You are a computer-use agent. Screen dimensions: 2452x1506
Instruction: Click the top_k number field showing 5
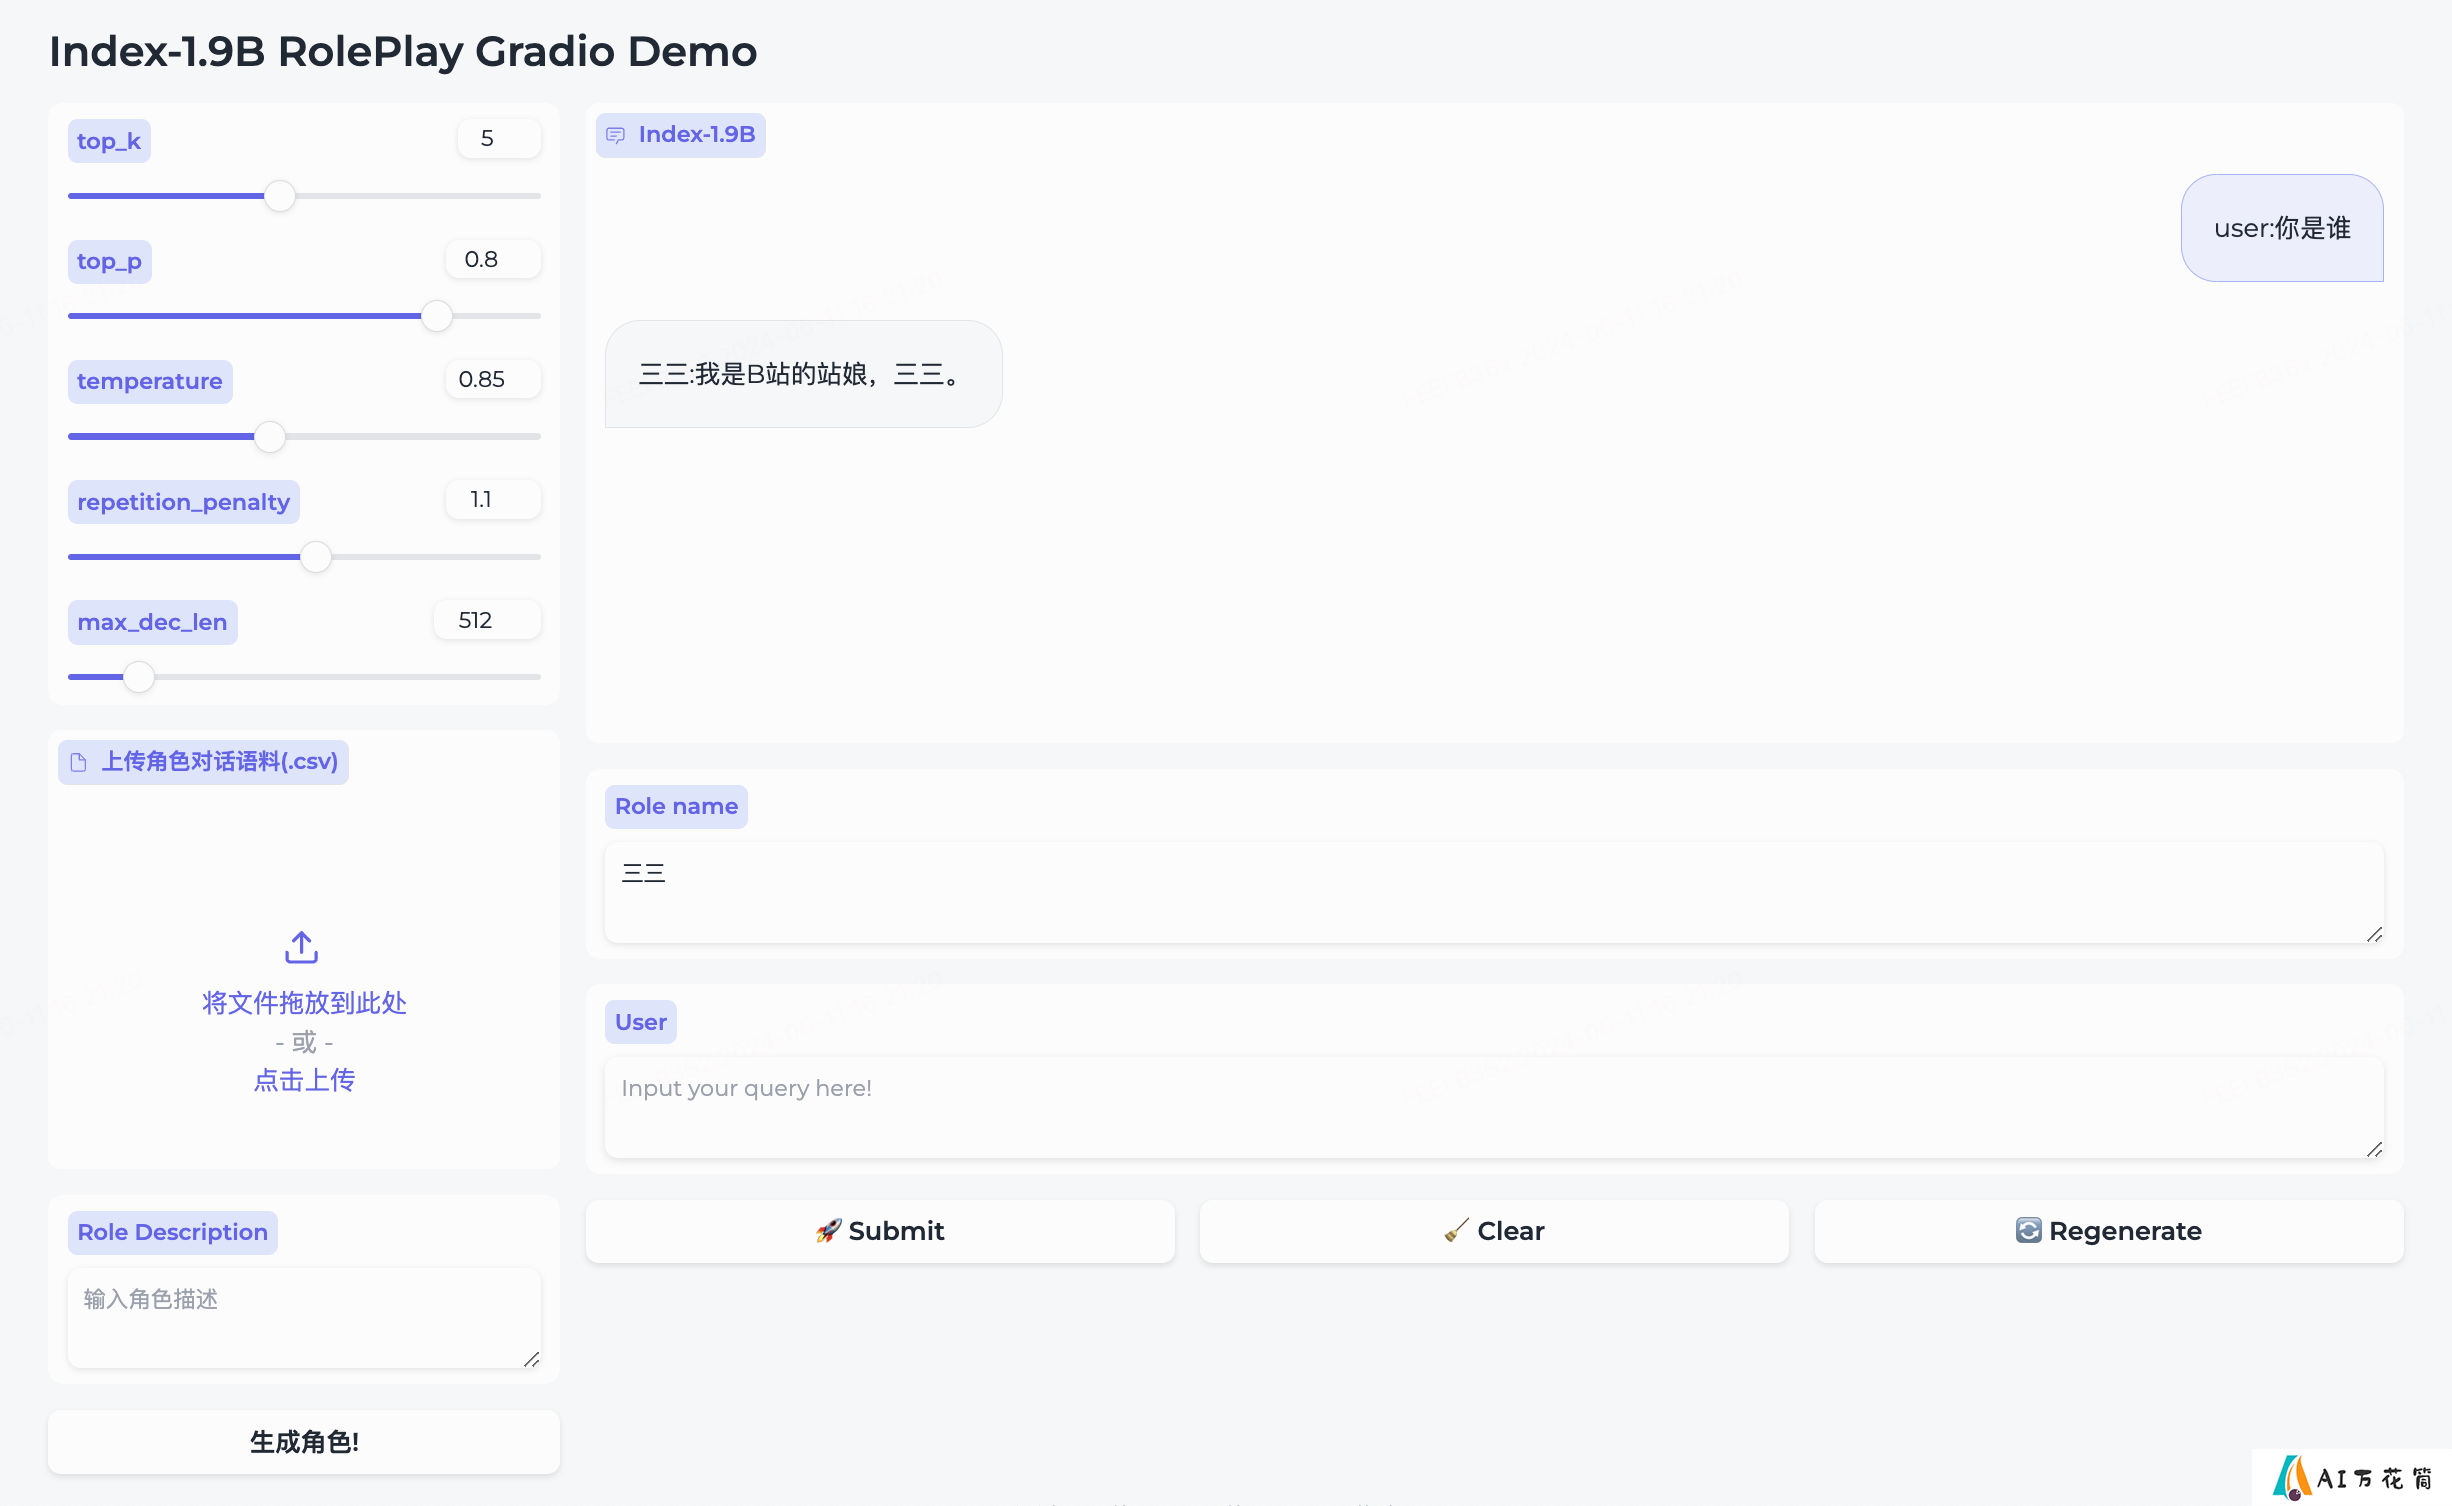pyautogui.click(x=499, y=139)
